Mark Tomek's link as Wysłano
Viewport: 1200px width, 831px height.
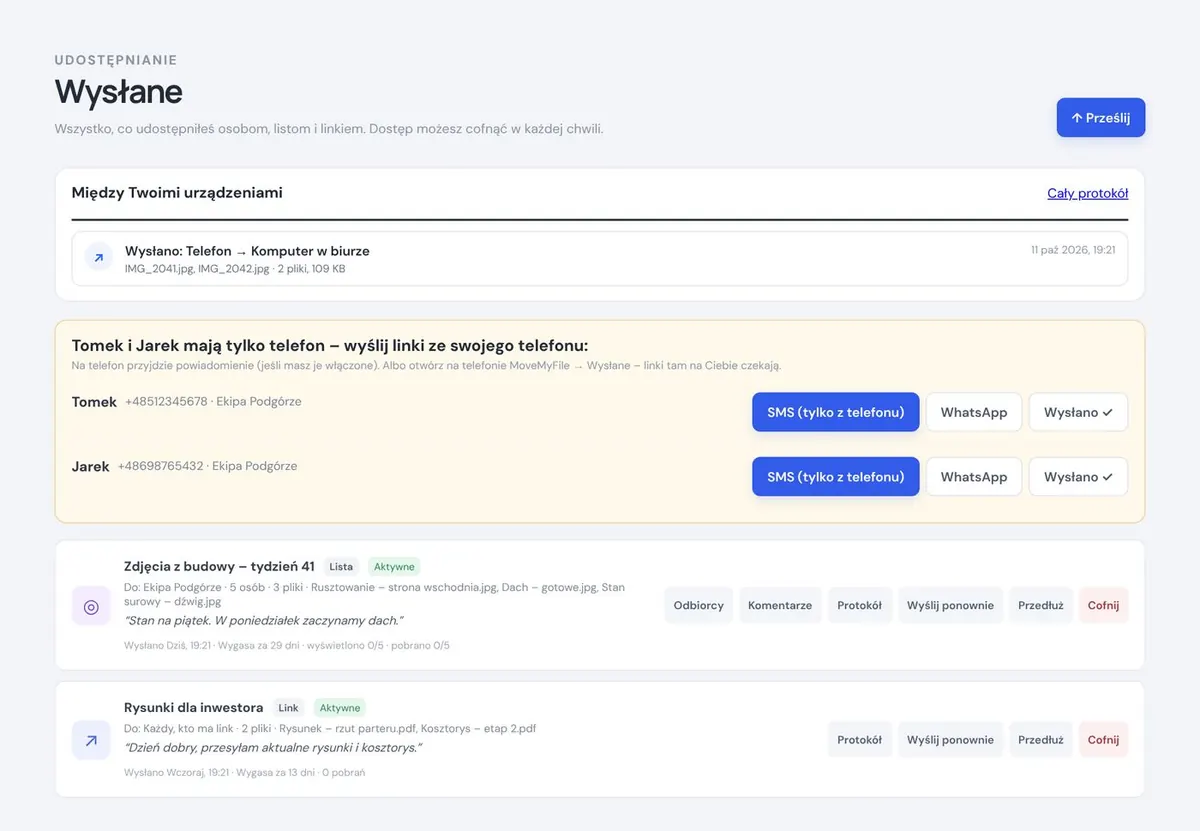[x=1078, y=412]
